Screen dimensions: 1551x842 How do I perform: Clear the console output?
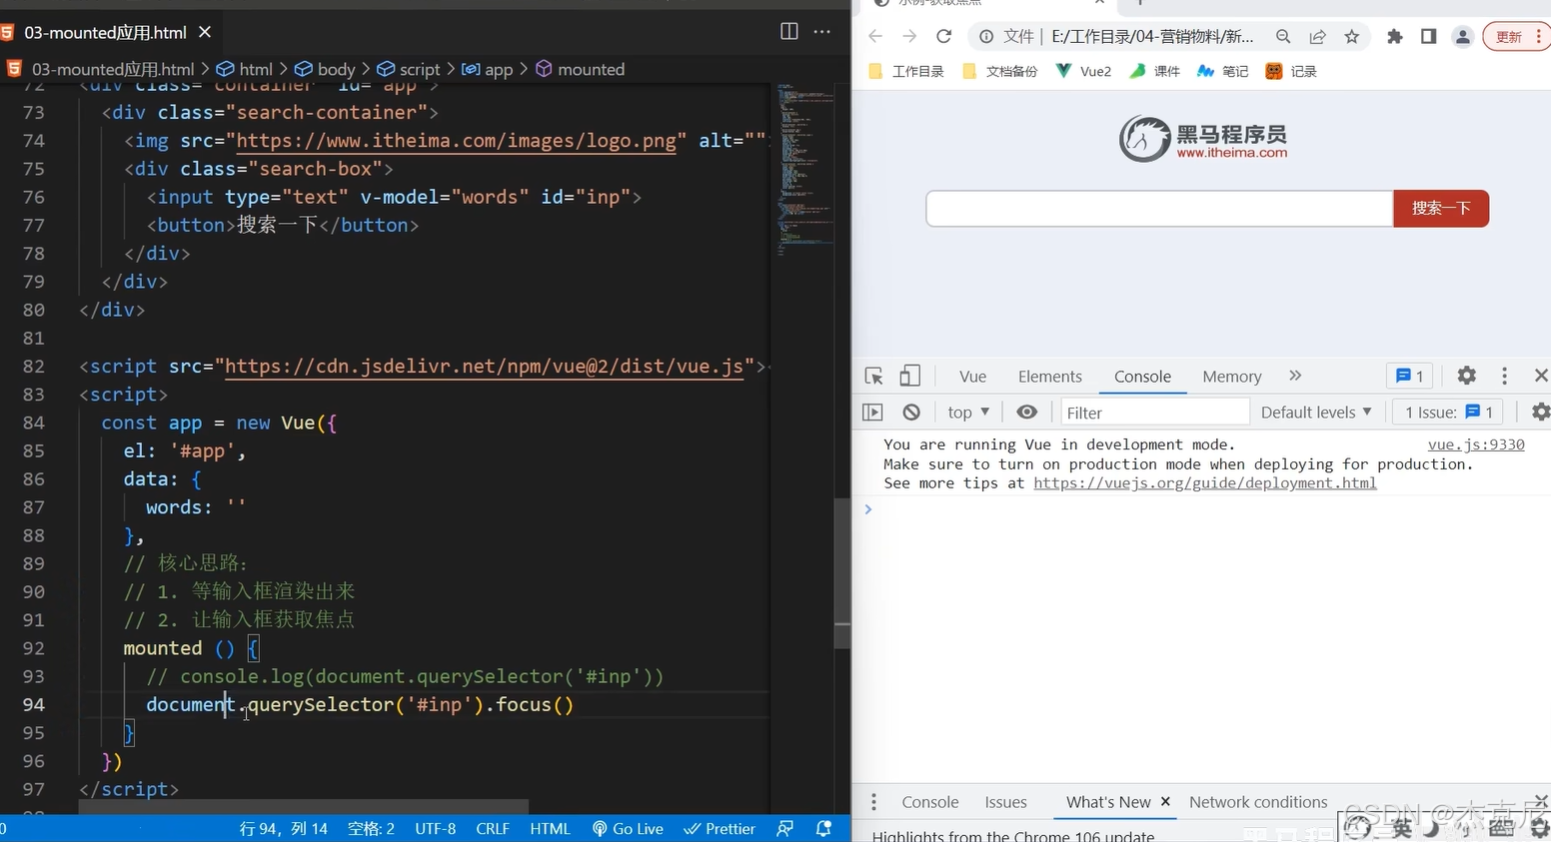pos(911,412)
